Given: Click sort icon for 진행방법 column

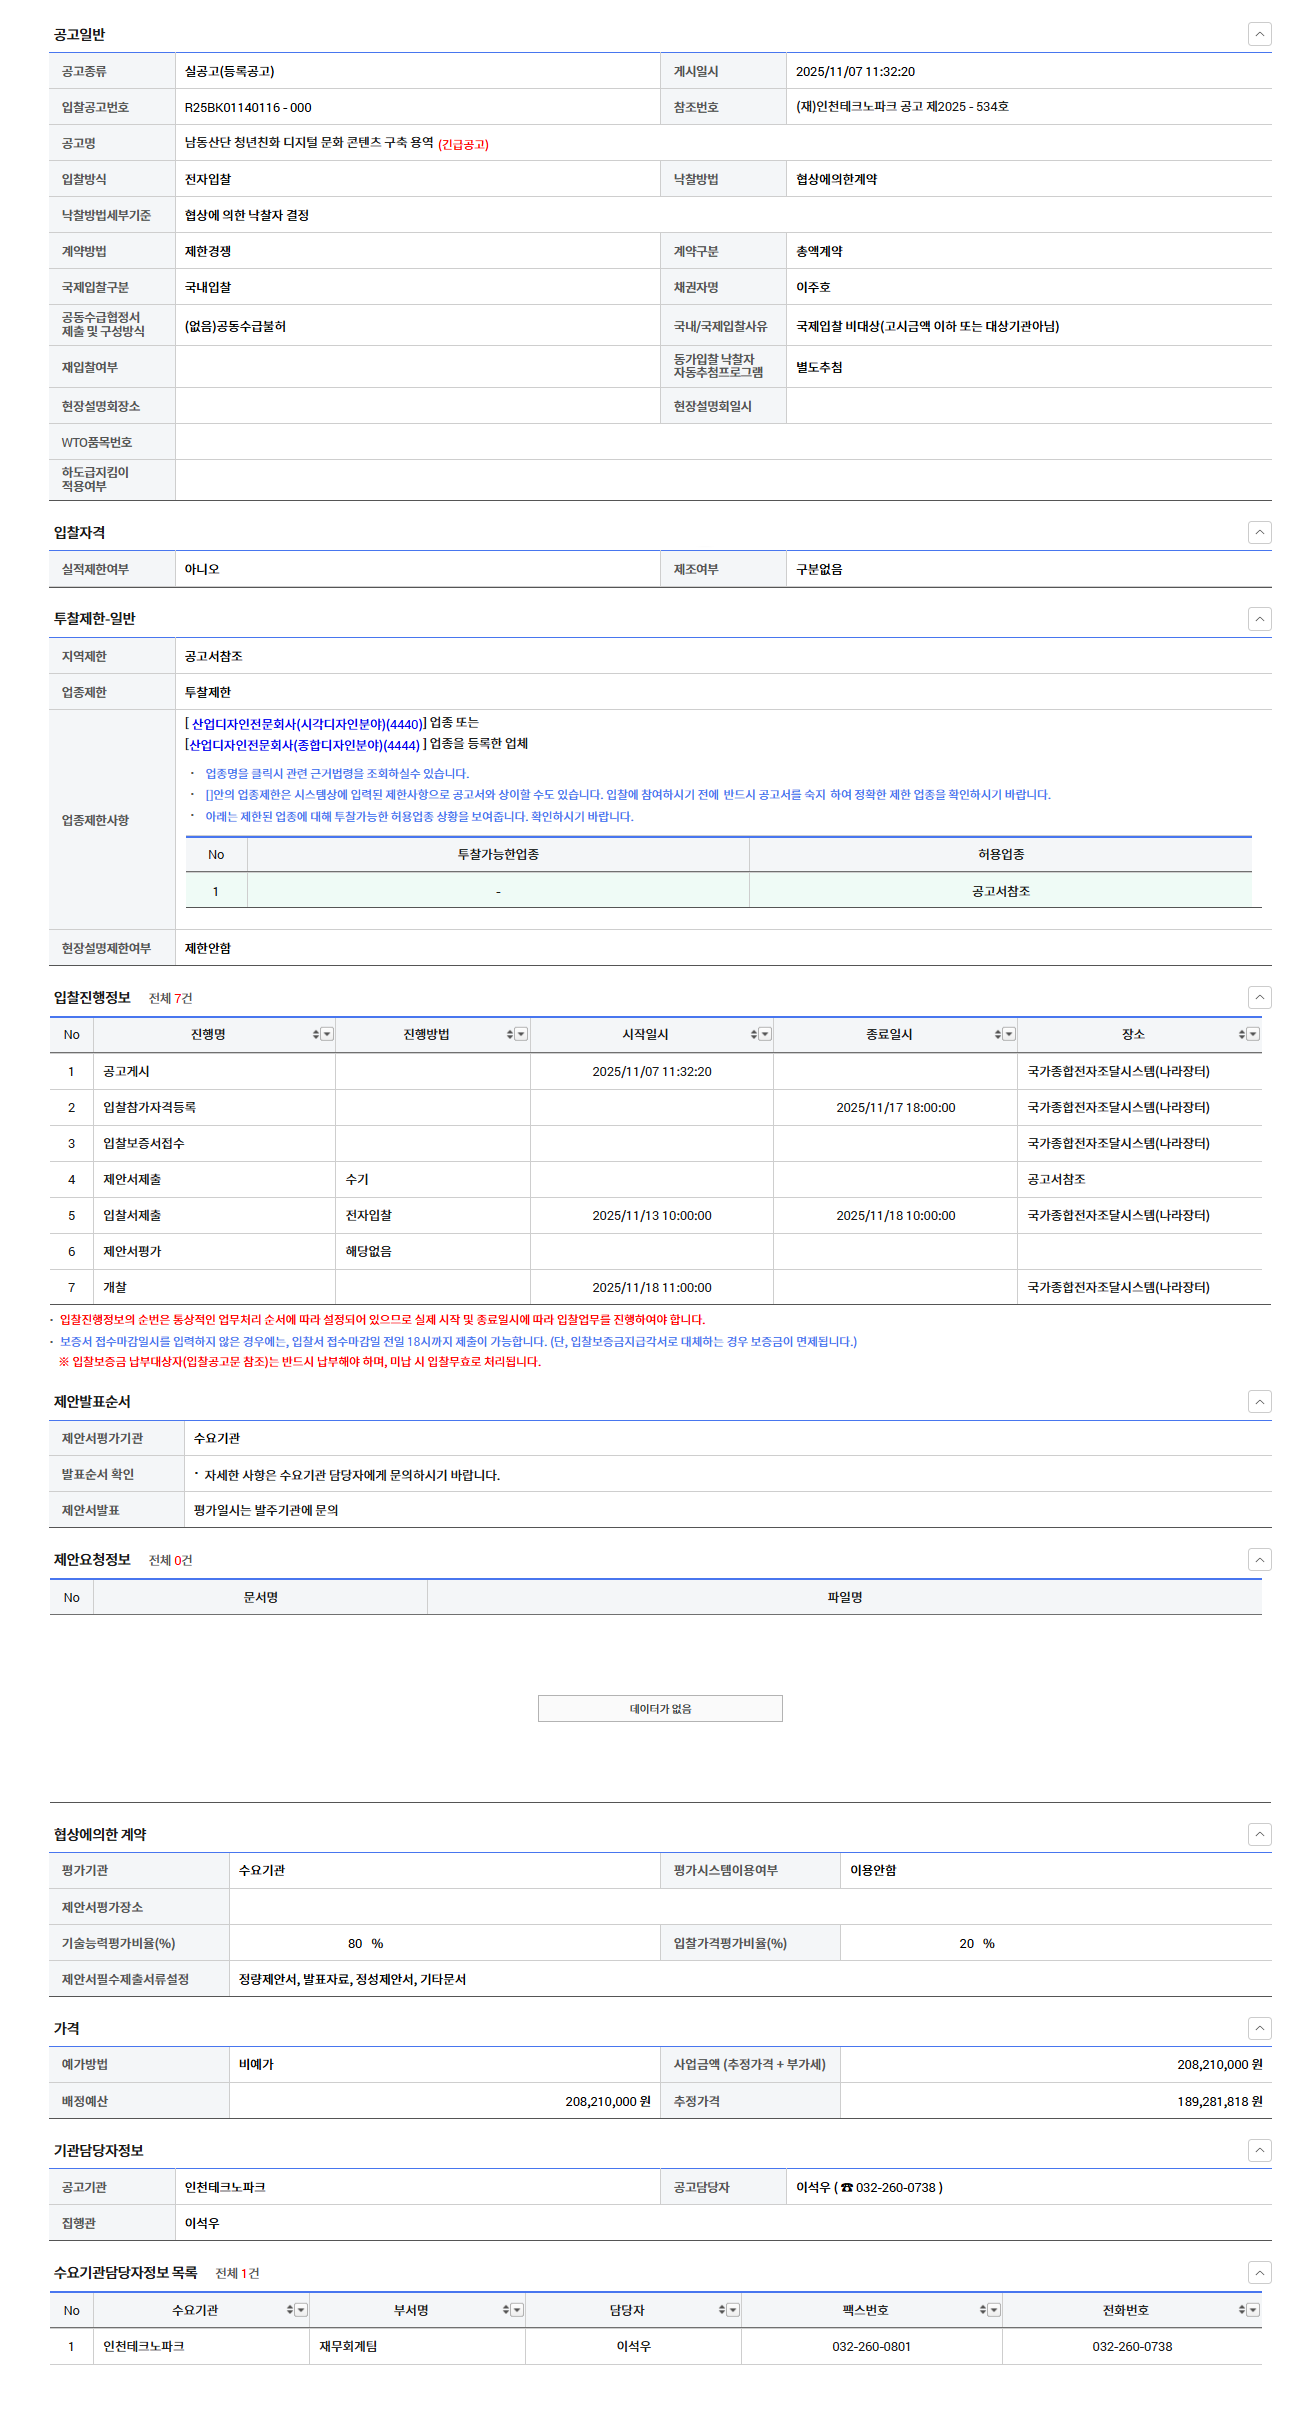Looking at the screenshot, I should [509, 1035].
